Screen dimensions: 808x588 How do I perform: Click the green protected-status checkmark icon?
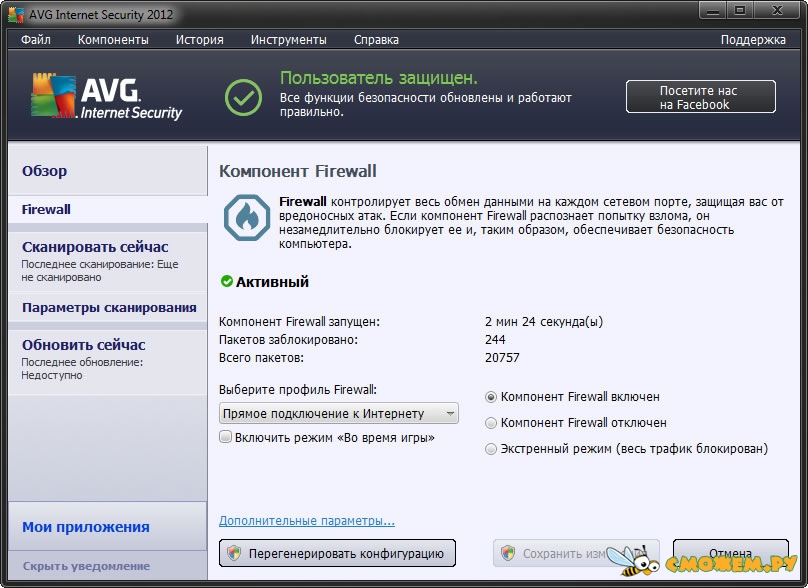[243, 97]
